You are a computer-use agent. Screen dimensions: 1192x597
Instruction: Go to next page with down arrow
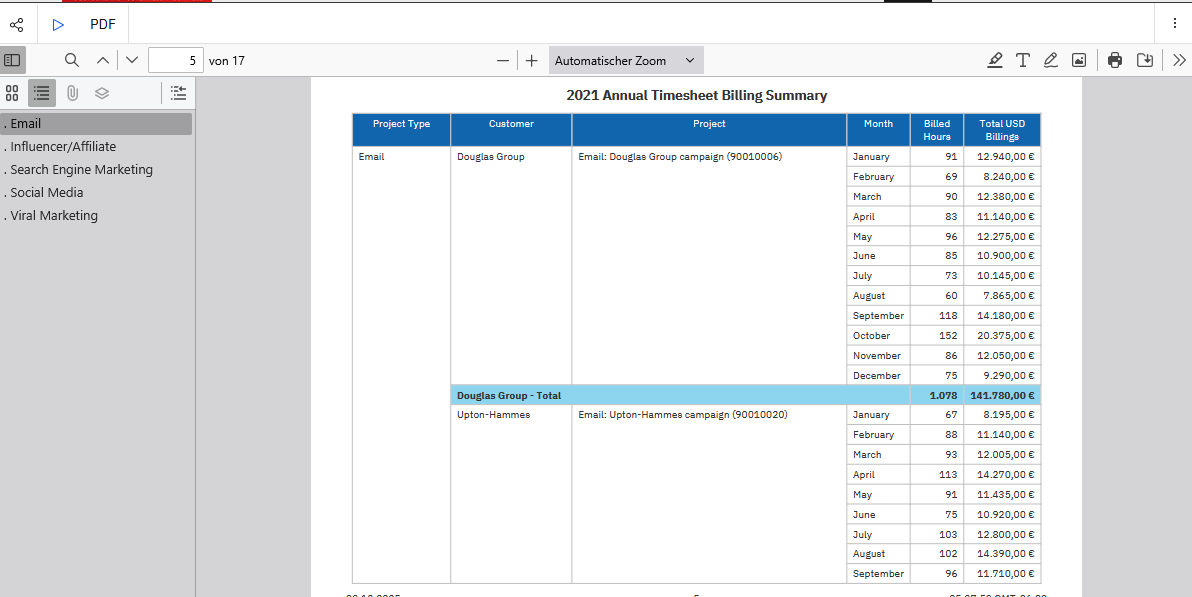[x=132, y=60]
